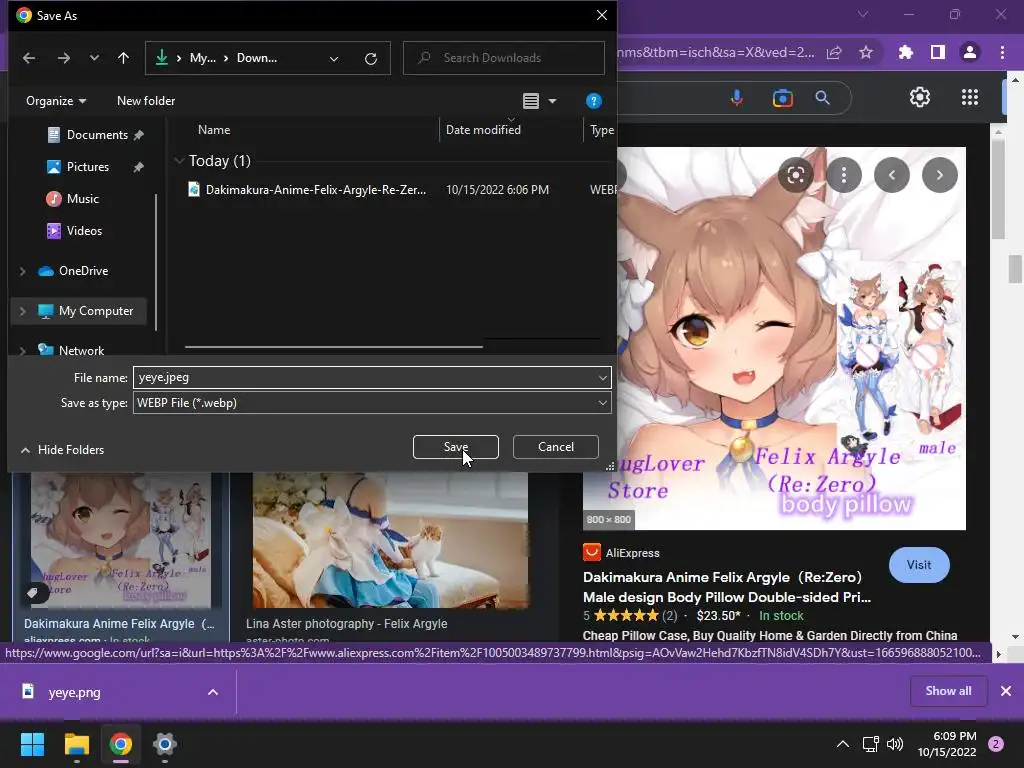Click Lens icon on image preview
The image size is (1024, 768).
click(x=795, y=175)
